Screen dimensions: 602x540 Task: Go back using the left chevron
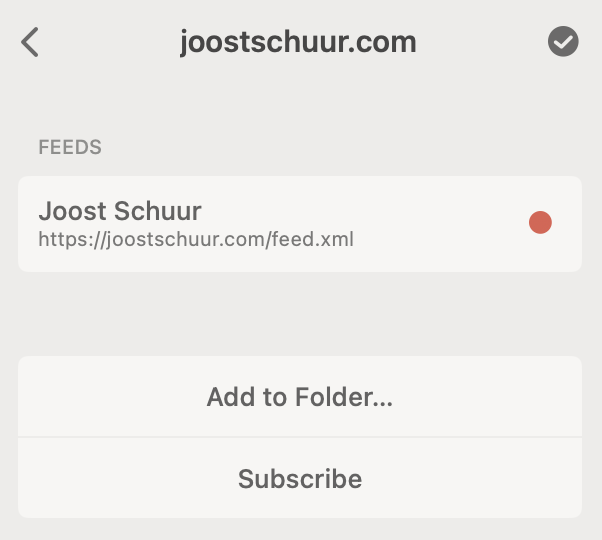pyautogui.click(x=30, y=42)
